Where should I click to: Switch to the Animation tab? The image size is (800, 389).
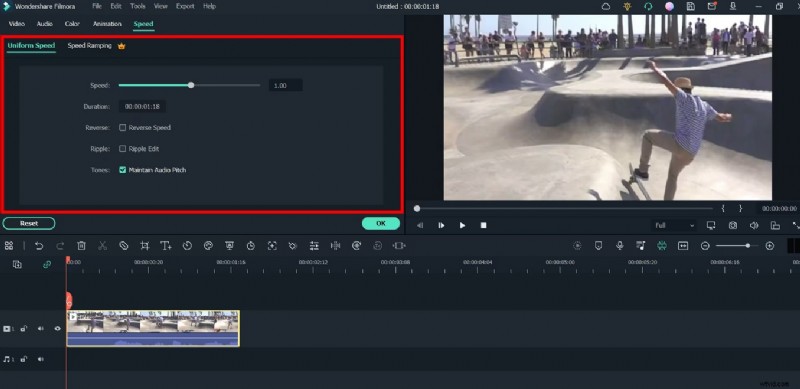tap(107, 24)
